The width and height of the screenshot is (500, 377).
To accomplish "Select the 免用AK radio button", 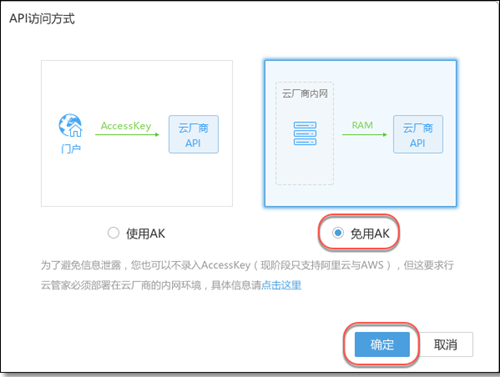I will pyautogui.click(x=338, y=233).
